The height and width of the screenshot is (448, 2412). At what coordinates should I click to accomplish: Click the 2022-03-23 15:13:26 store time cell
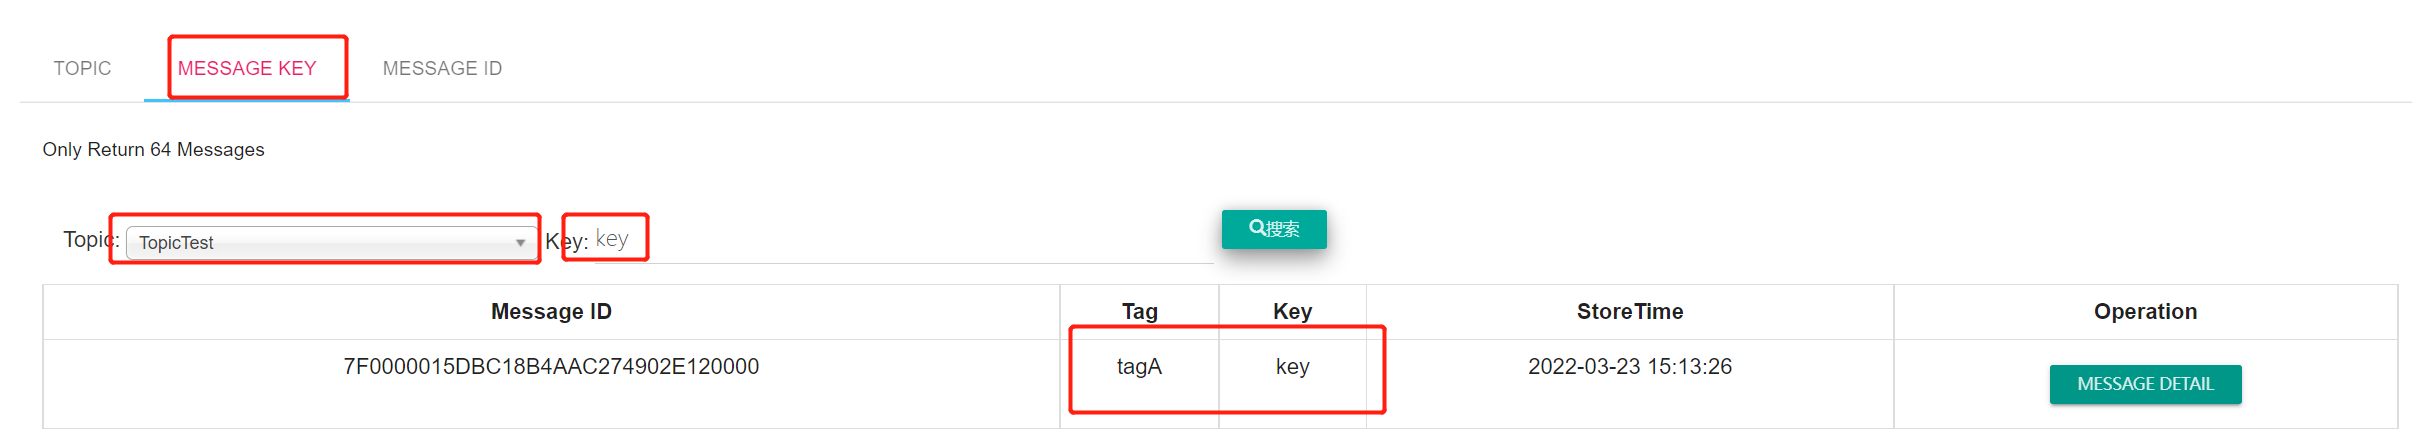coord(1630,367)
